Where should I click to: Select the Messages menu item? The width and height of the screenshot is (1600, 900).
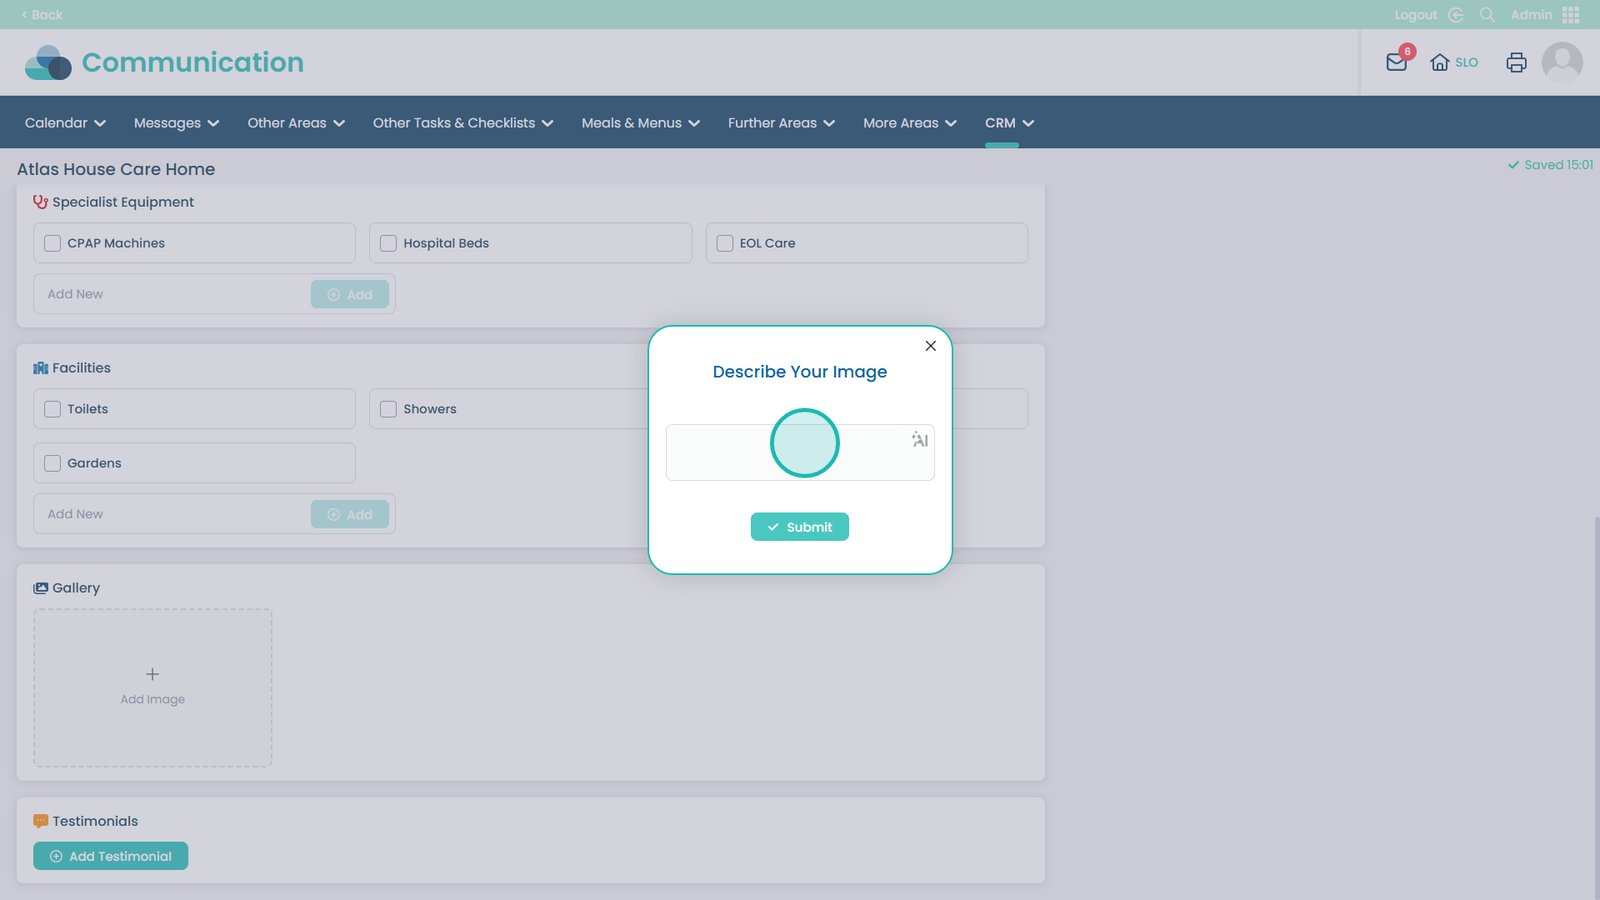[x=176, y=123]
